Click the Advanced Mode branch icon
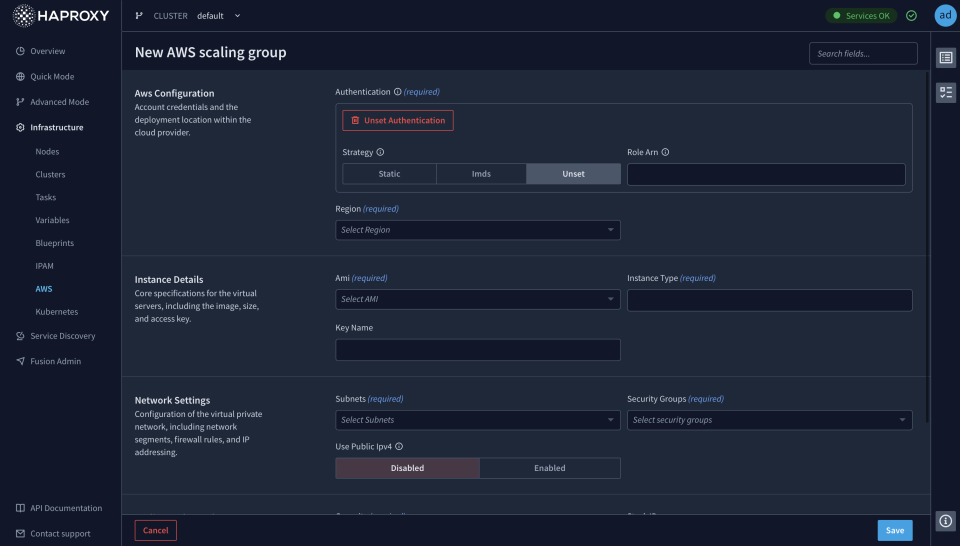 [20, 102]
